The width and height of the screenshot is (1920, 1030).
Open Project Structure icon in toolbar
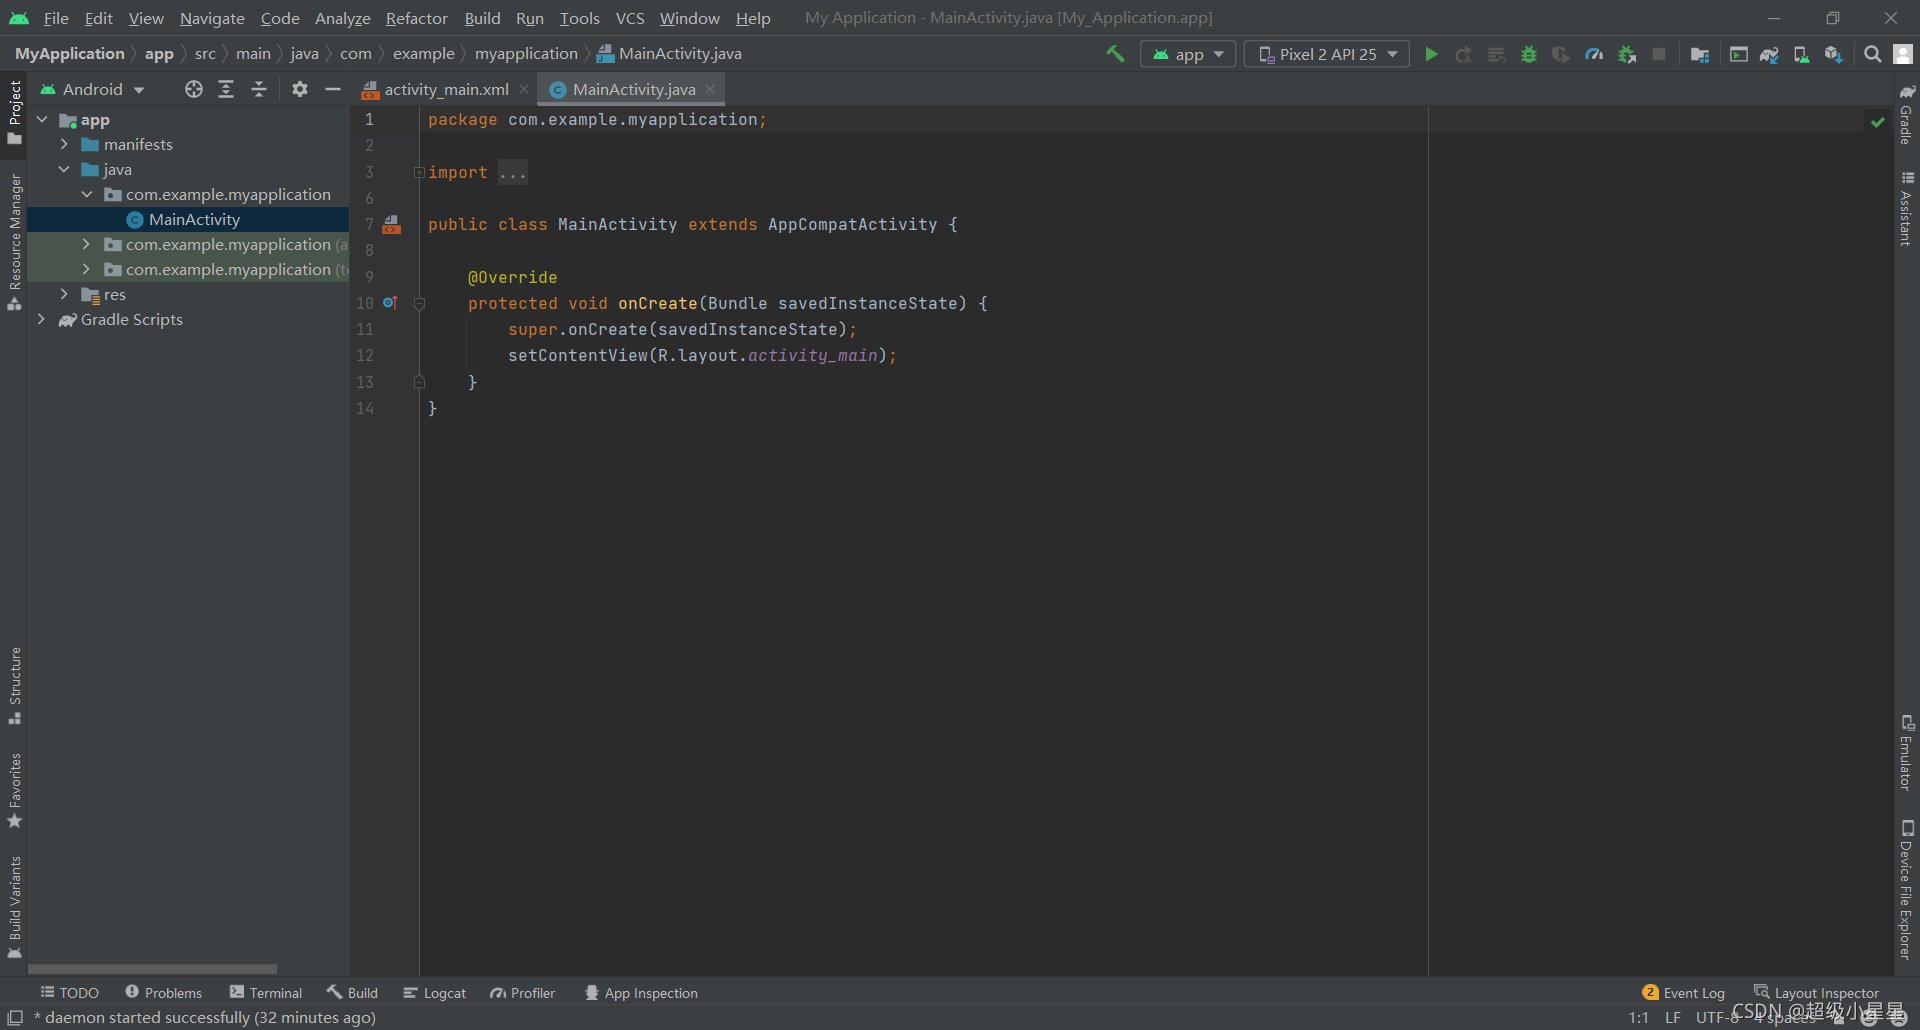[x=1699, y=54]
